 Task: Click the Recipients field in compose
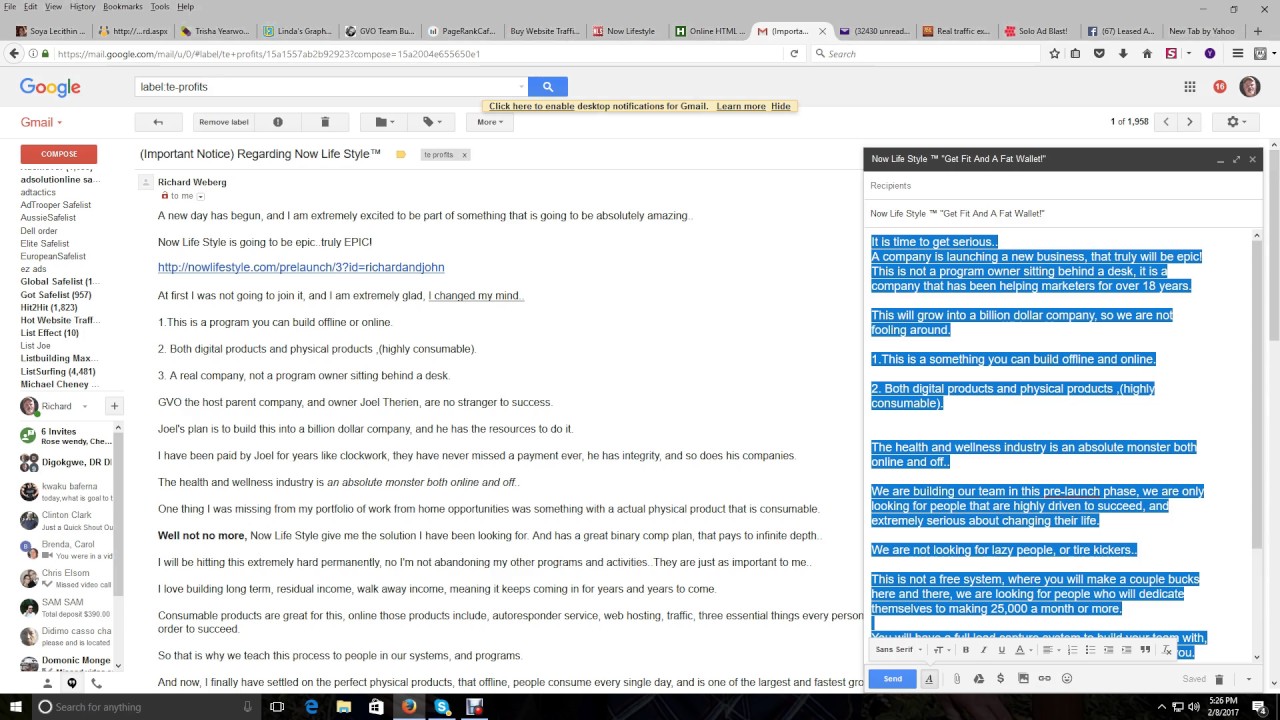click(x=1063, y=185)
